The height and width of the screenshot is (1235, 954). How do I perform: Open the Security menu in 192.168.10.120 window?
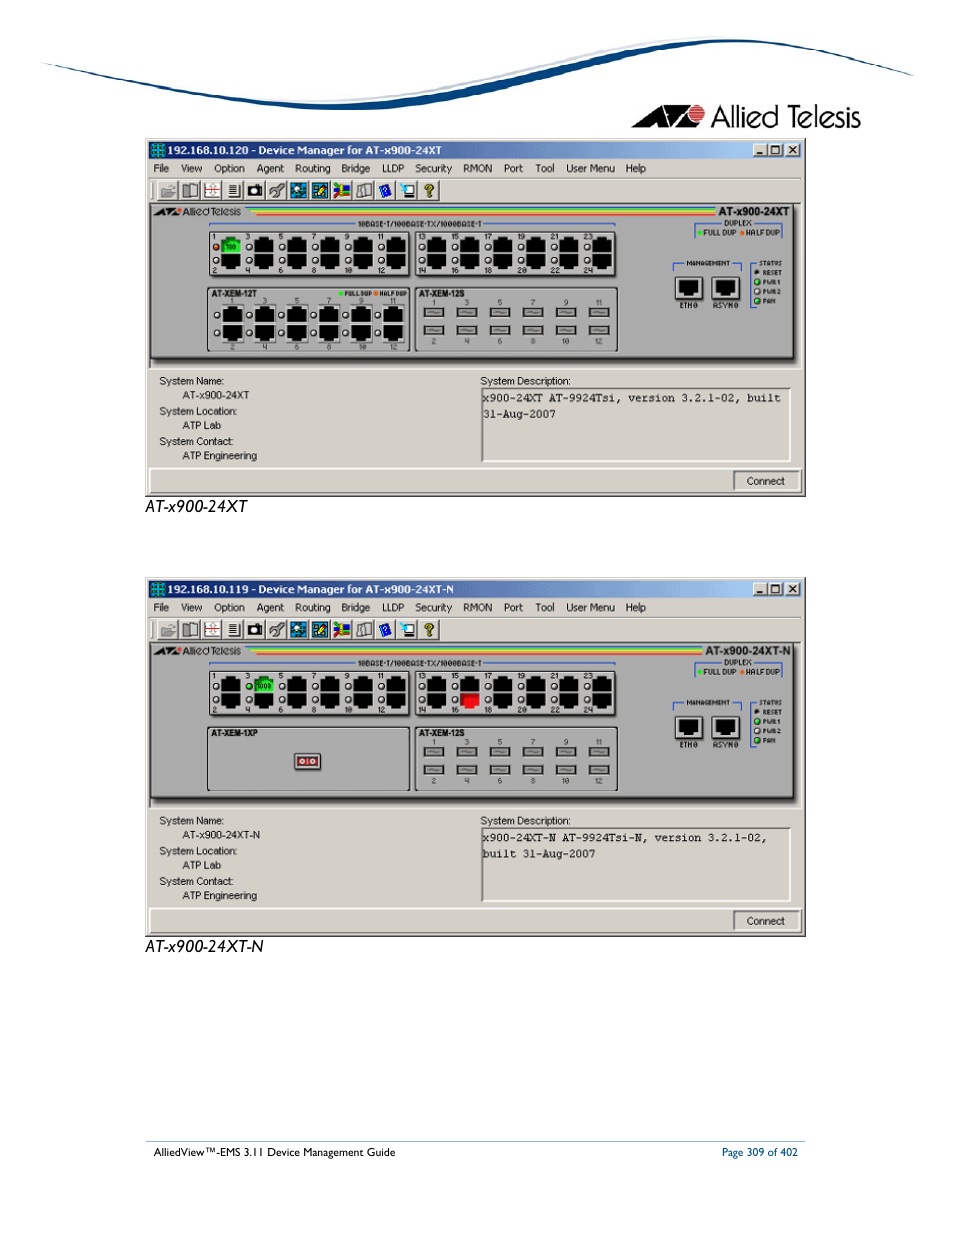(433, 169)
